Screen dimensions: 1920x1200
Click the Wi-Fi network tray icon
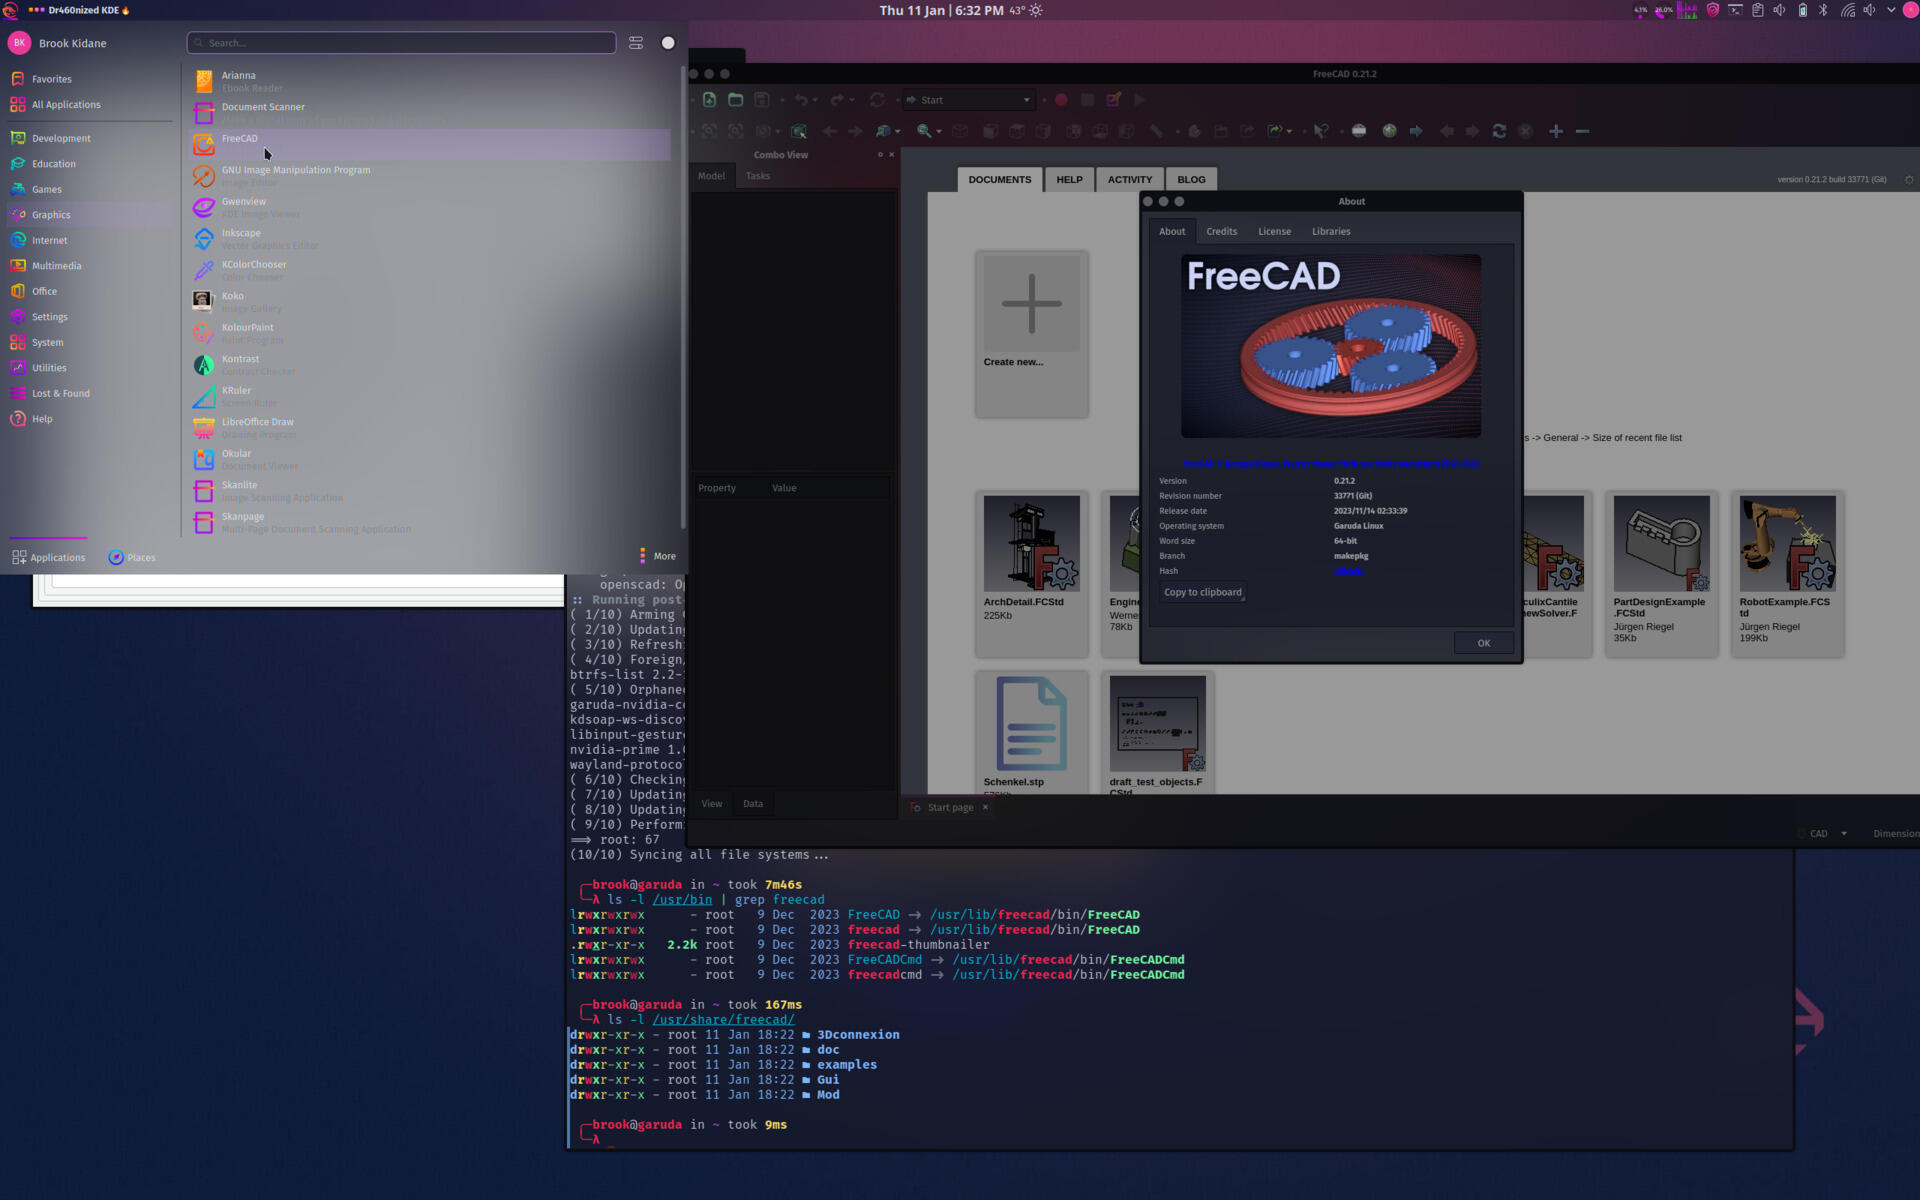(1846, 10)
